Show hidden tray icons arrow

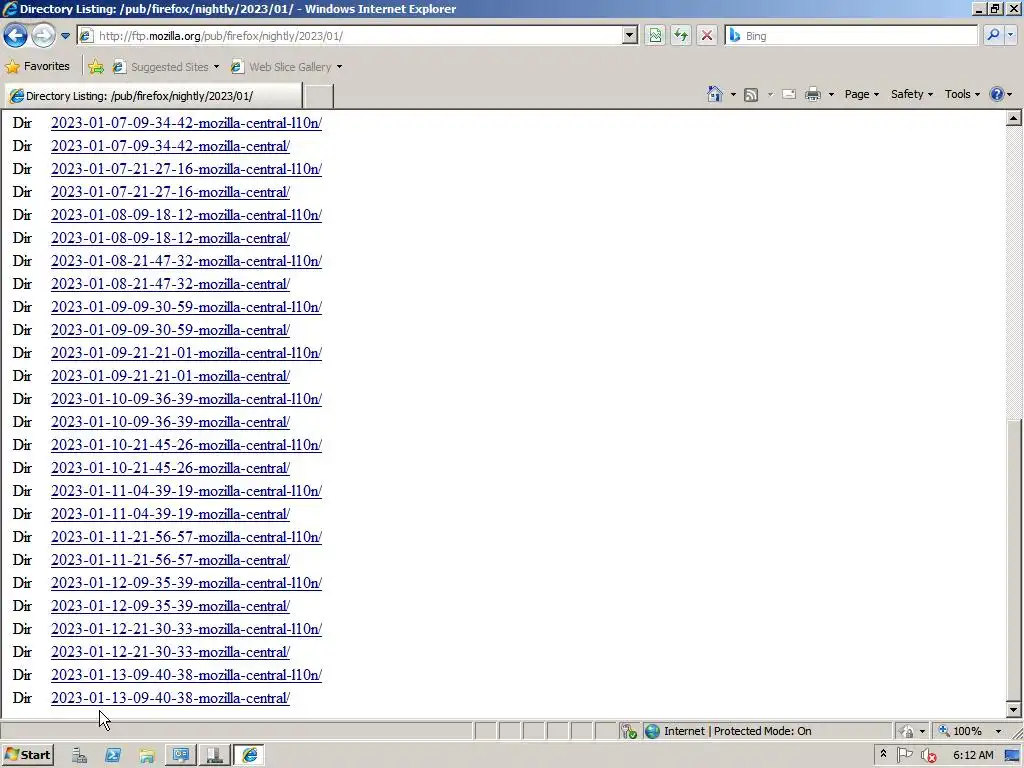(883, 754)
